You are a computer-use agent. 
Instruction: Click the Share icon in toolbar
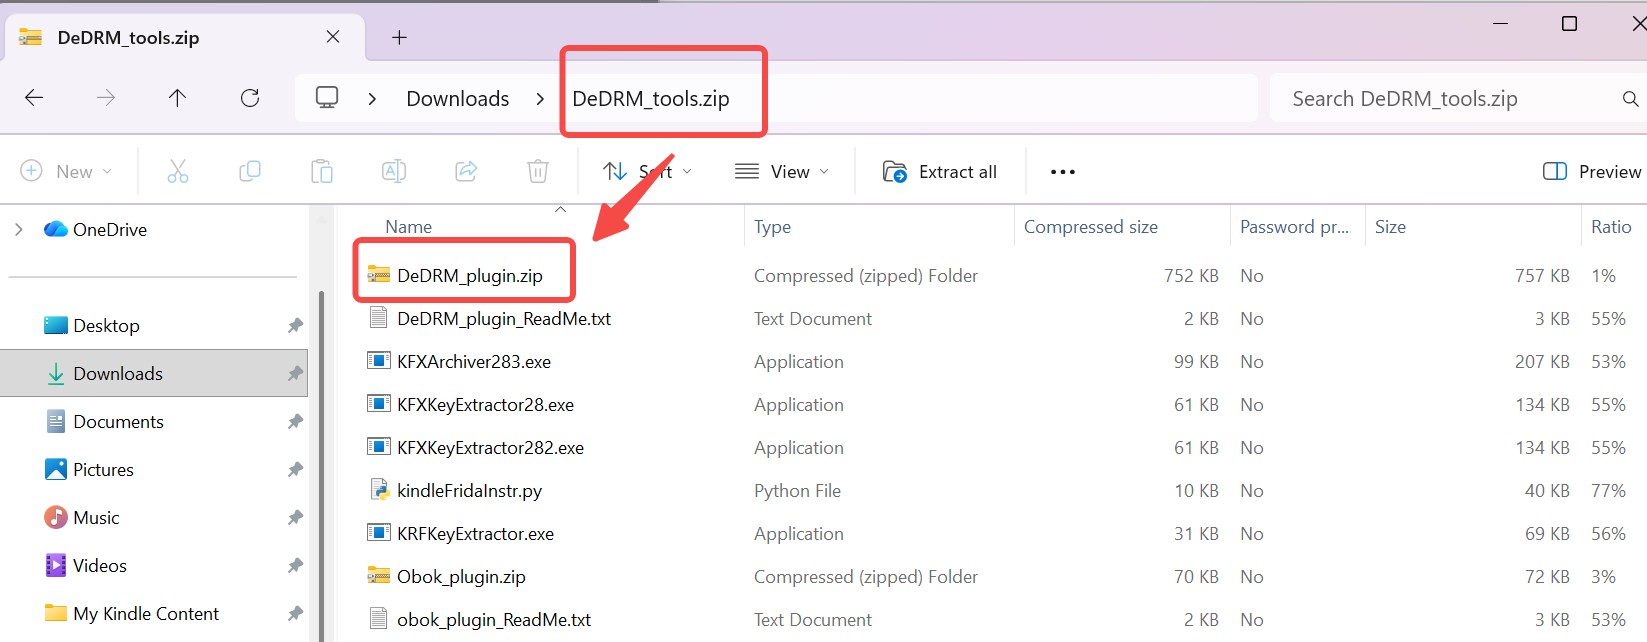pos(466,172)
